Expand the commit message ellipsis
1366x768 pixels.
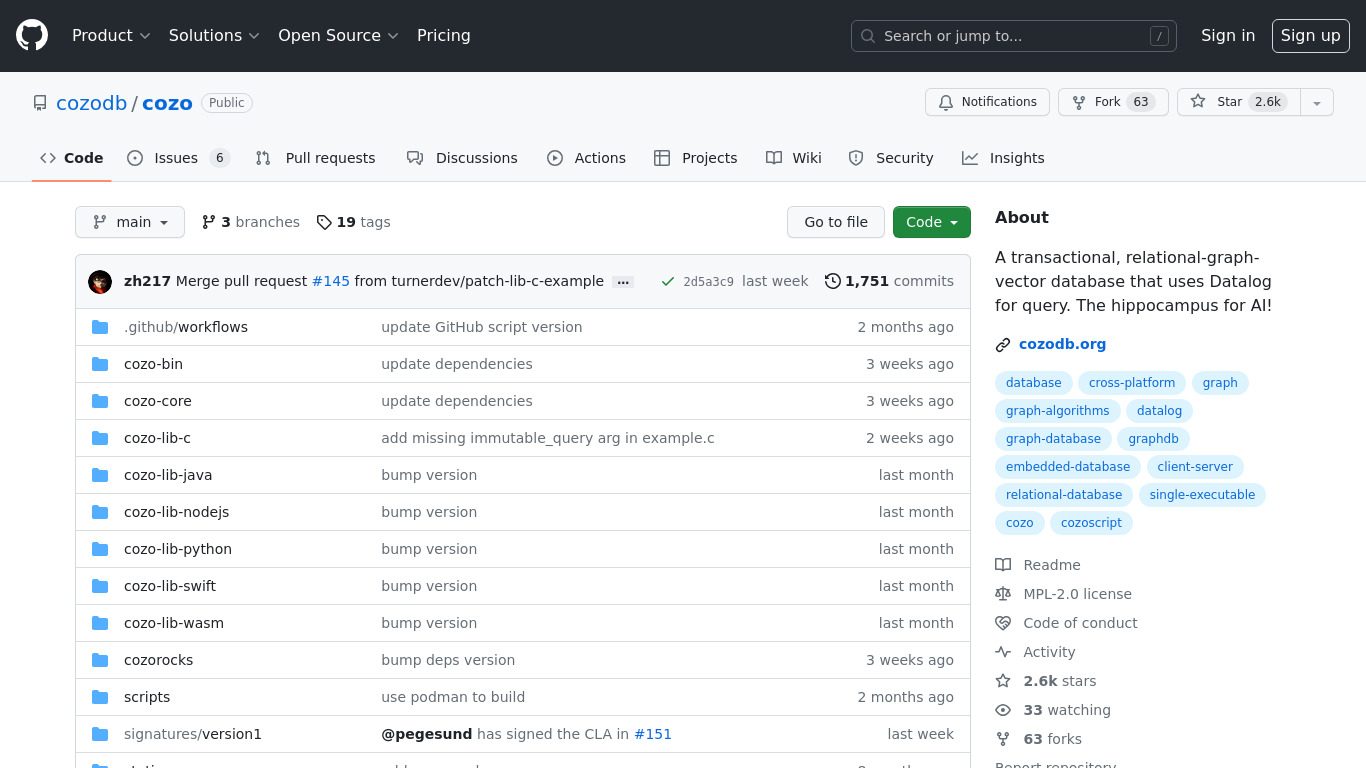(623, 282)
